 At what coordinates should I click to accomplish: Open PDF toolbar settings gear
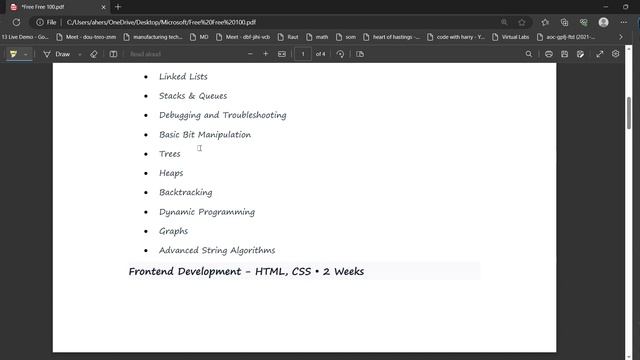tap(616, 54)
